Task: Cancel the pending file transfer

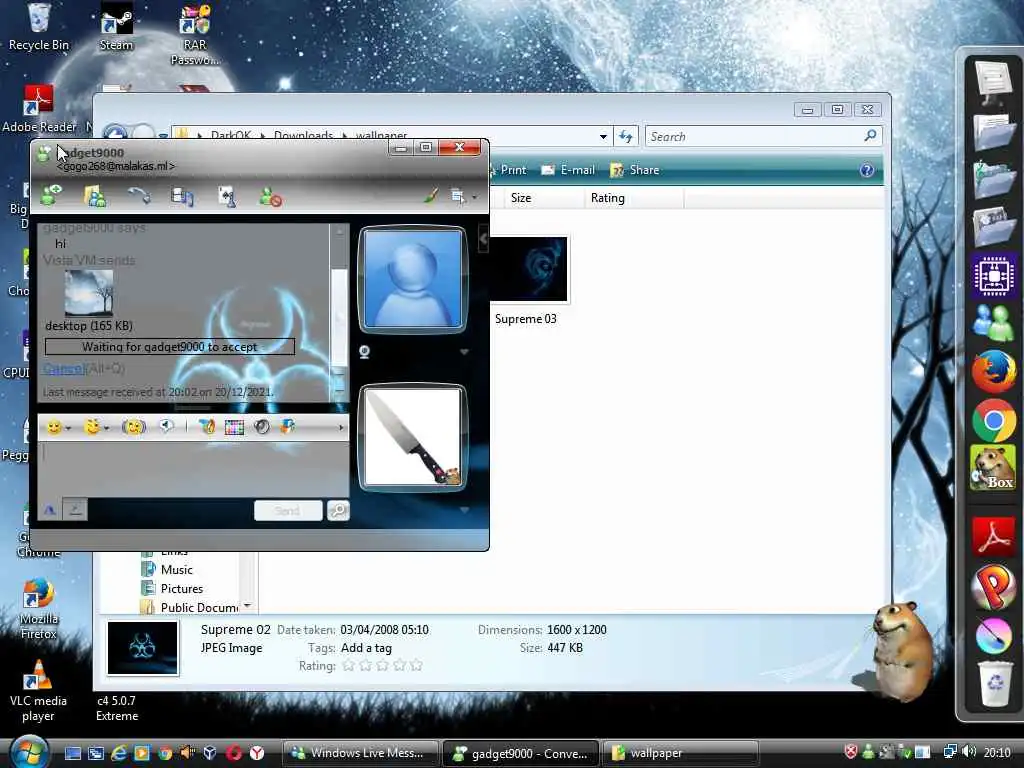Action: pos(63,368)
